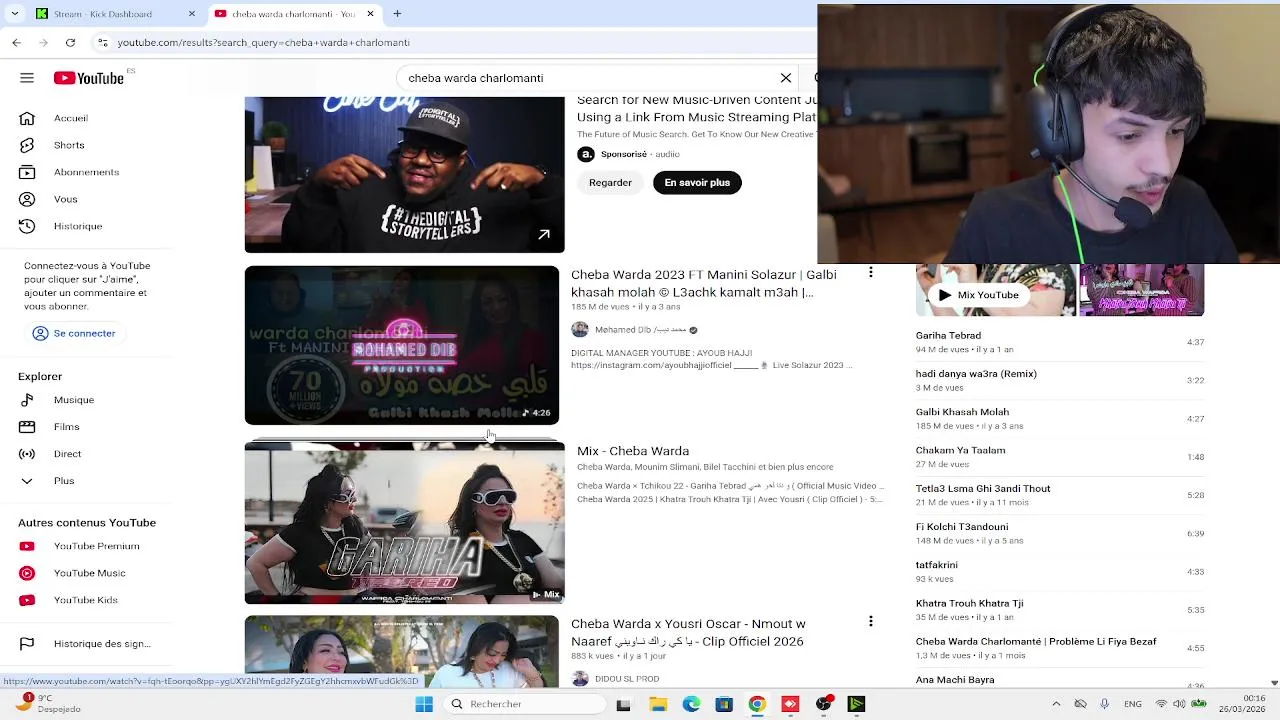Screen dimensions: 1280x720
Task: Open YouTube Music link
Action: point(89,574)
